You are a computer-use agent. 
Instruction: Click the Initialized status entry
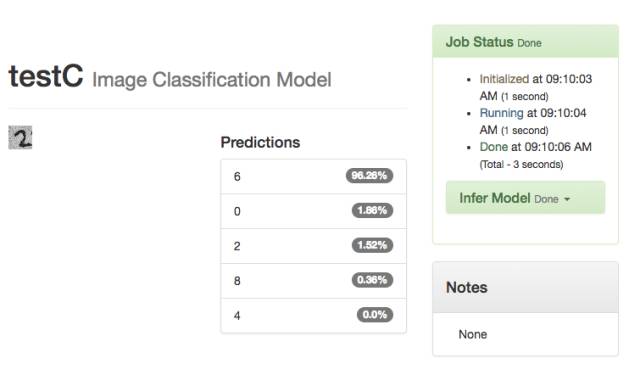coord(536,87)
